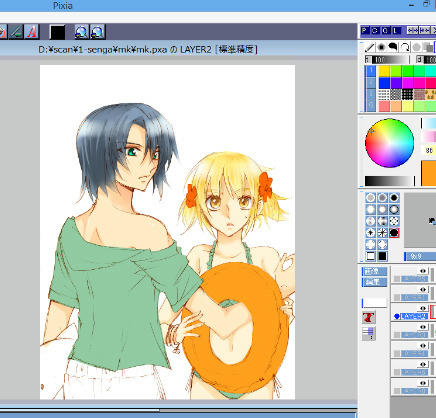
Task: Select the black square brush tip
Action: [x=382, y=256]
